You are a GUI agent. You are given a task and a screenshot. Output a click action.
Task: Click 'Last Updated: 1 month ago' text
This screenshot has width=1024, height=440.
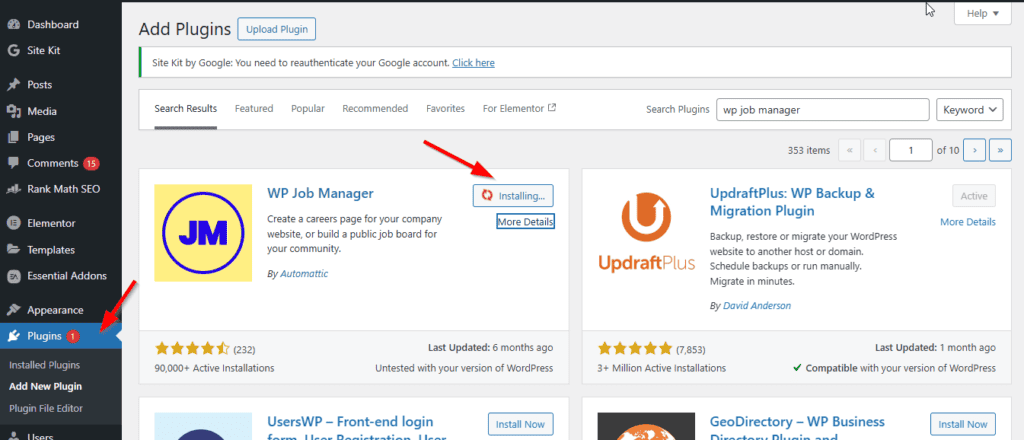tap(935, 347)
